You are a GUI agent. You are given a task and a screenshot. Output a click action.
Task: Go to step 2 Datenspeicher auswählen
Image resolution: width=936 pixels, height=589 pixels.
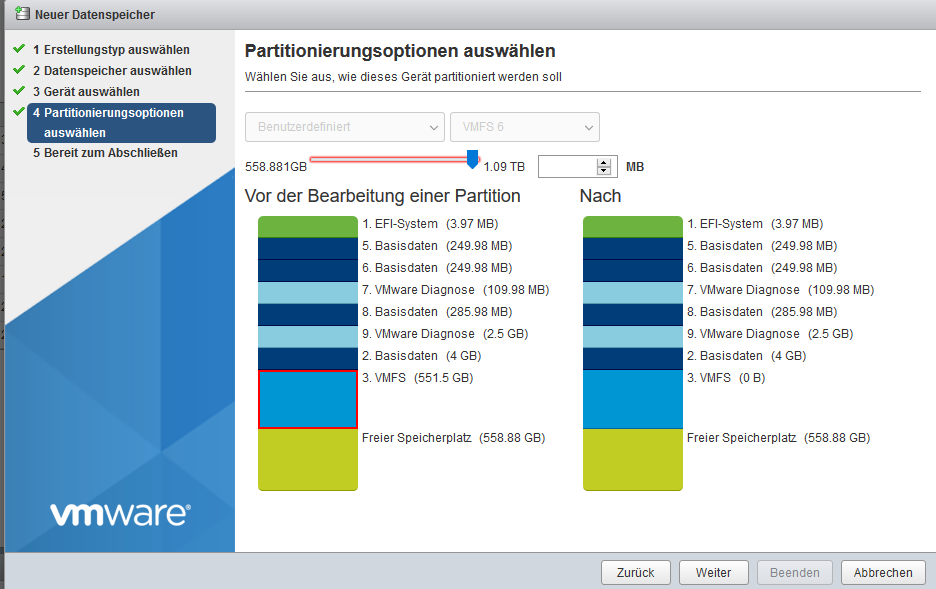(x=117, y=71)
